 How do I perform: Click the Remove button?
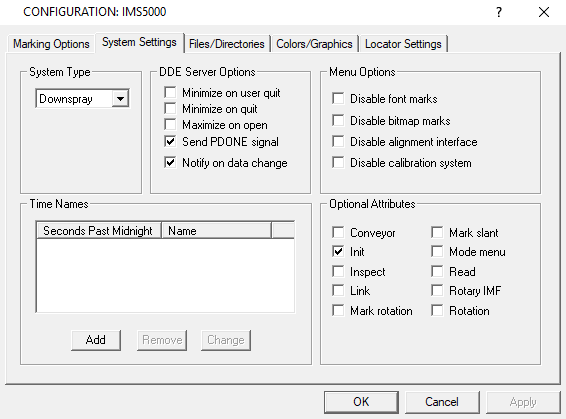[x=162, y=340]
